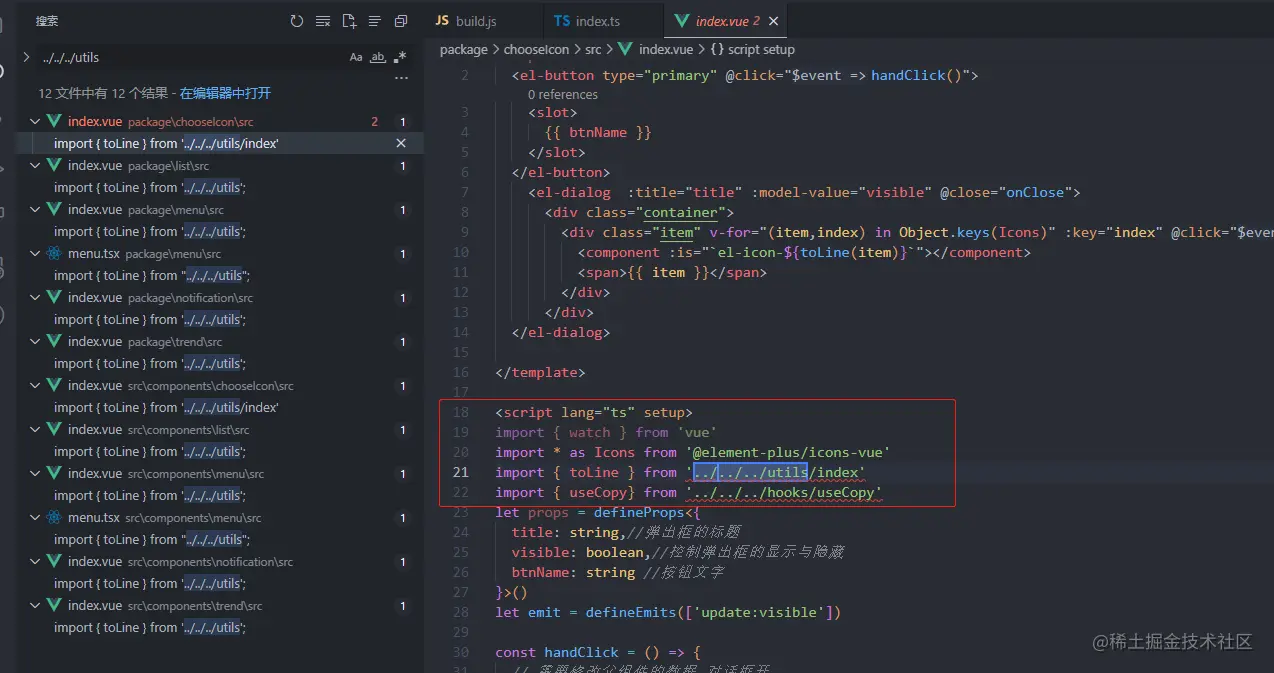Viewport: 1274px width, 673px height.
Task: Click the error count '2' badge
Action: [375, 122]
